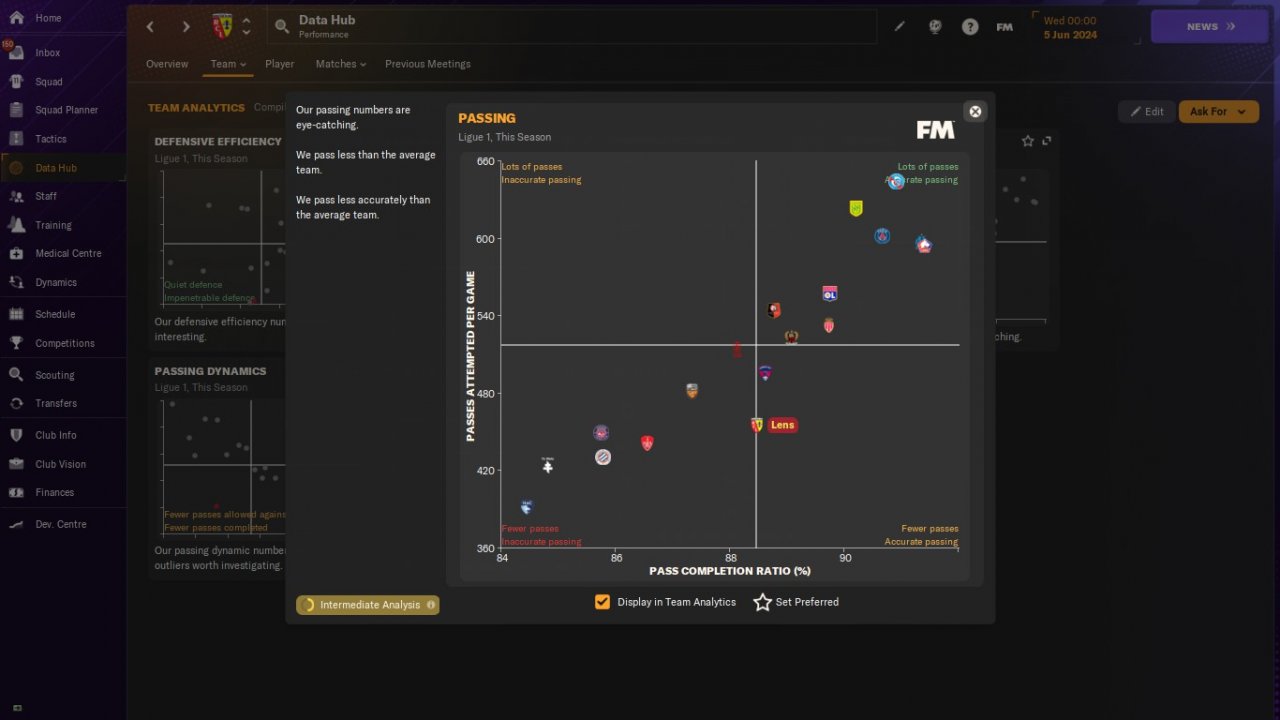Click the Intermediate Analysis button
Image resolution: width=1280 pixels, height=720 pixels.
pos(368,605)
